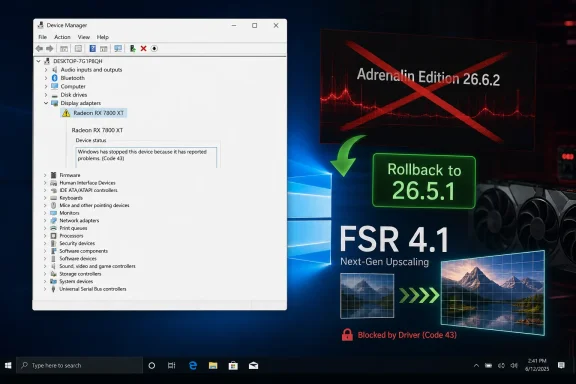This screenshot has height=384, width=576.
Task: Collapse the DESKTOP-7G1P8QH root node
Action: (x=39, y=61)
